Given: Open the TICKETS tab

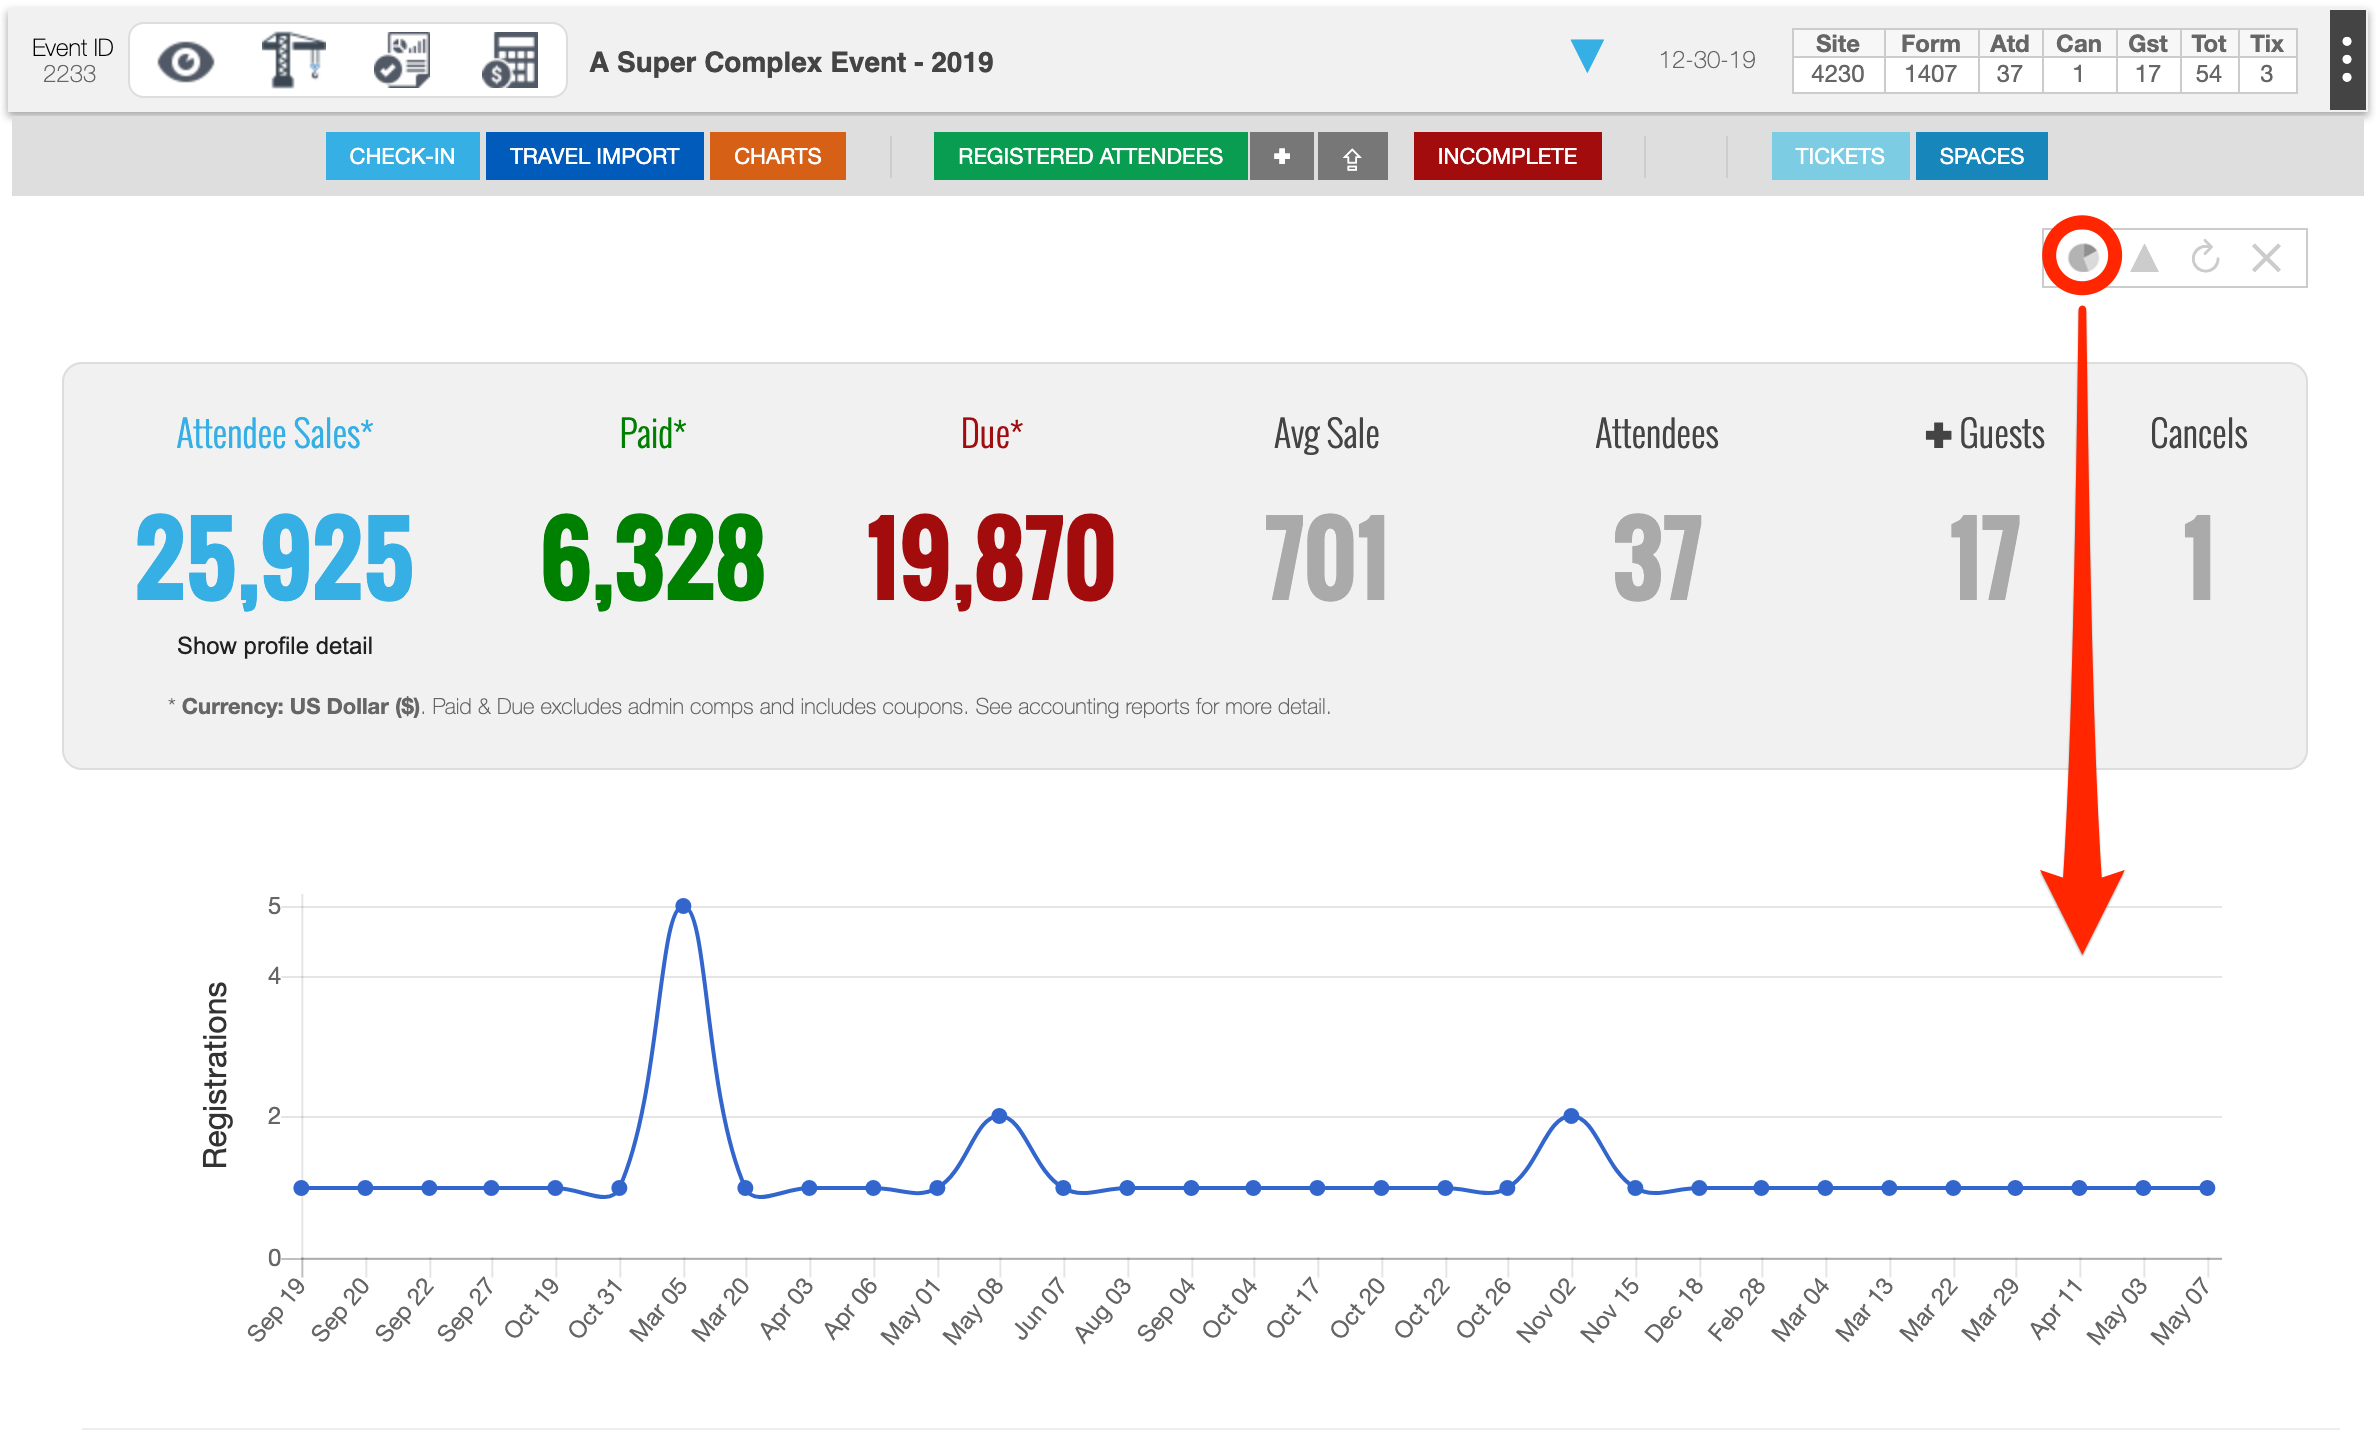Looking at the screenshot, I should click(x=1840, y=156).
